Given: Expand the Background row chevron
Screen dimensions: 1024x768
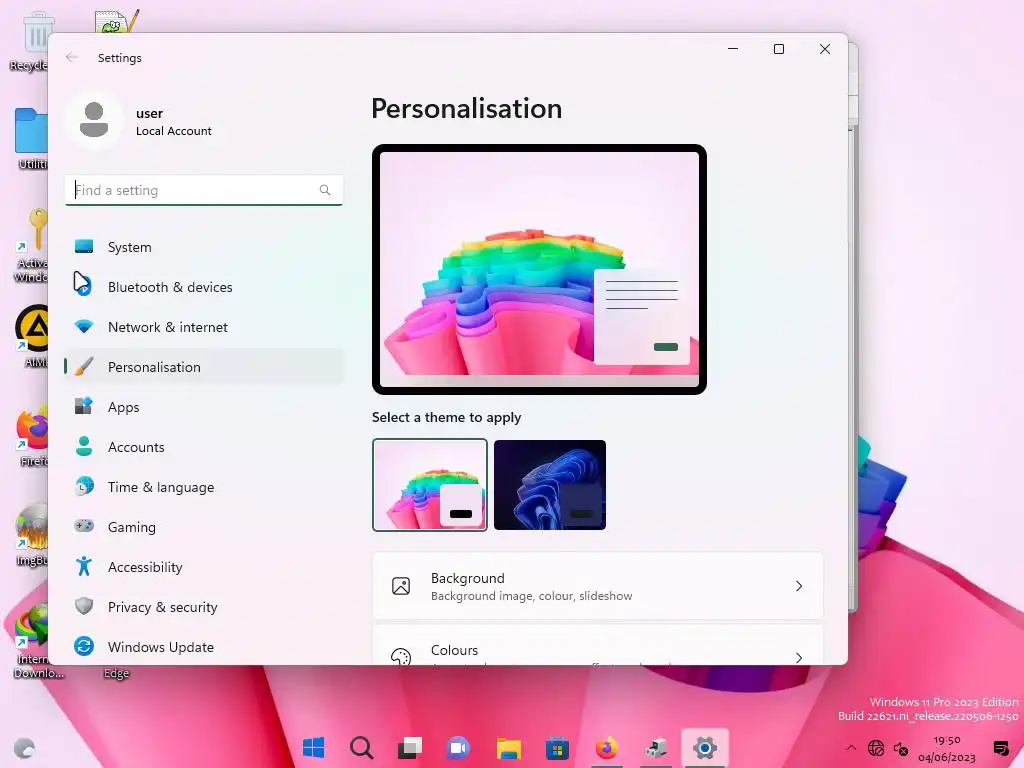Looking at the screenshot, I should [x=799, y=586].
